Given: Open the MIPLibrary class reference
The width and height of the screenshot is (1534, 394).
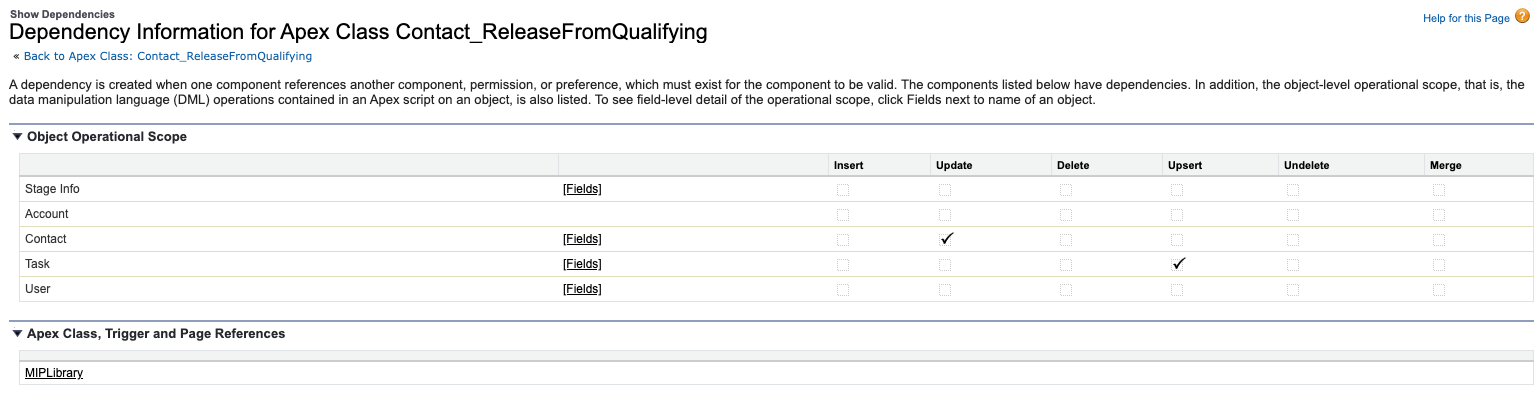Looking at the screenshot, I should coord(54,373).
